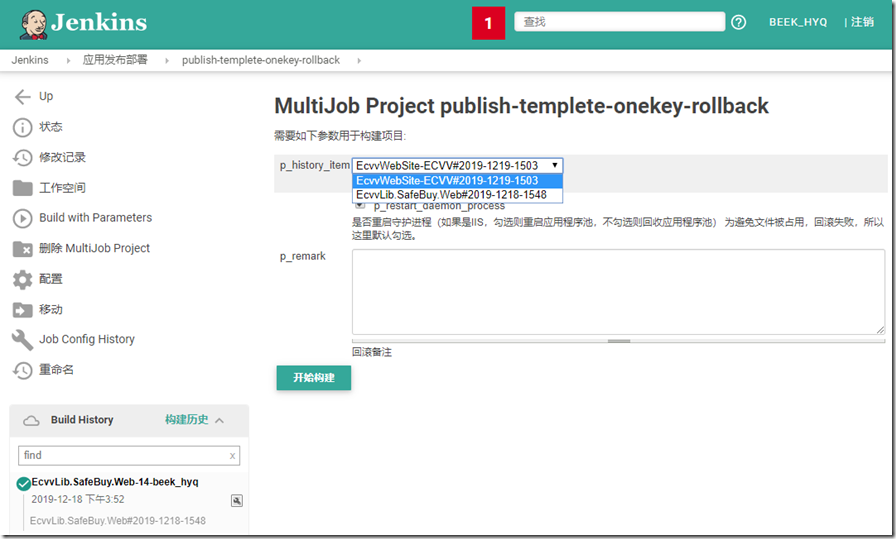Open 移动 sidebar link
Viewport: 896px width, 539px height.
[x=51, y=309]
